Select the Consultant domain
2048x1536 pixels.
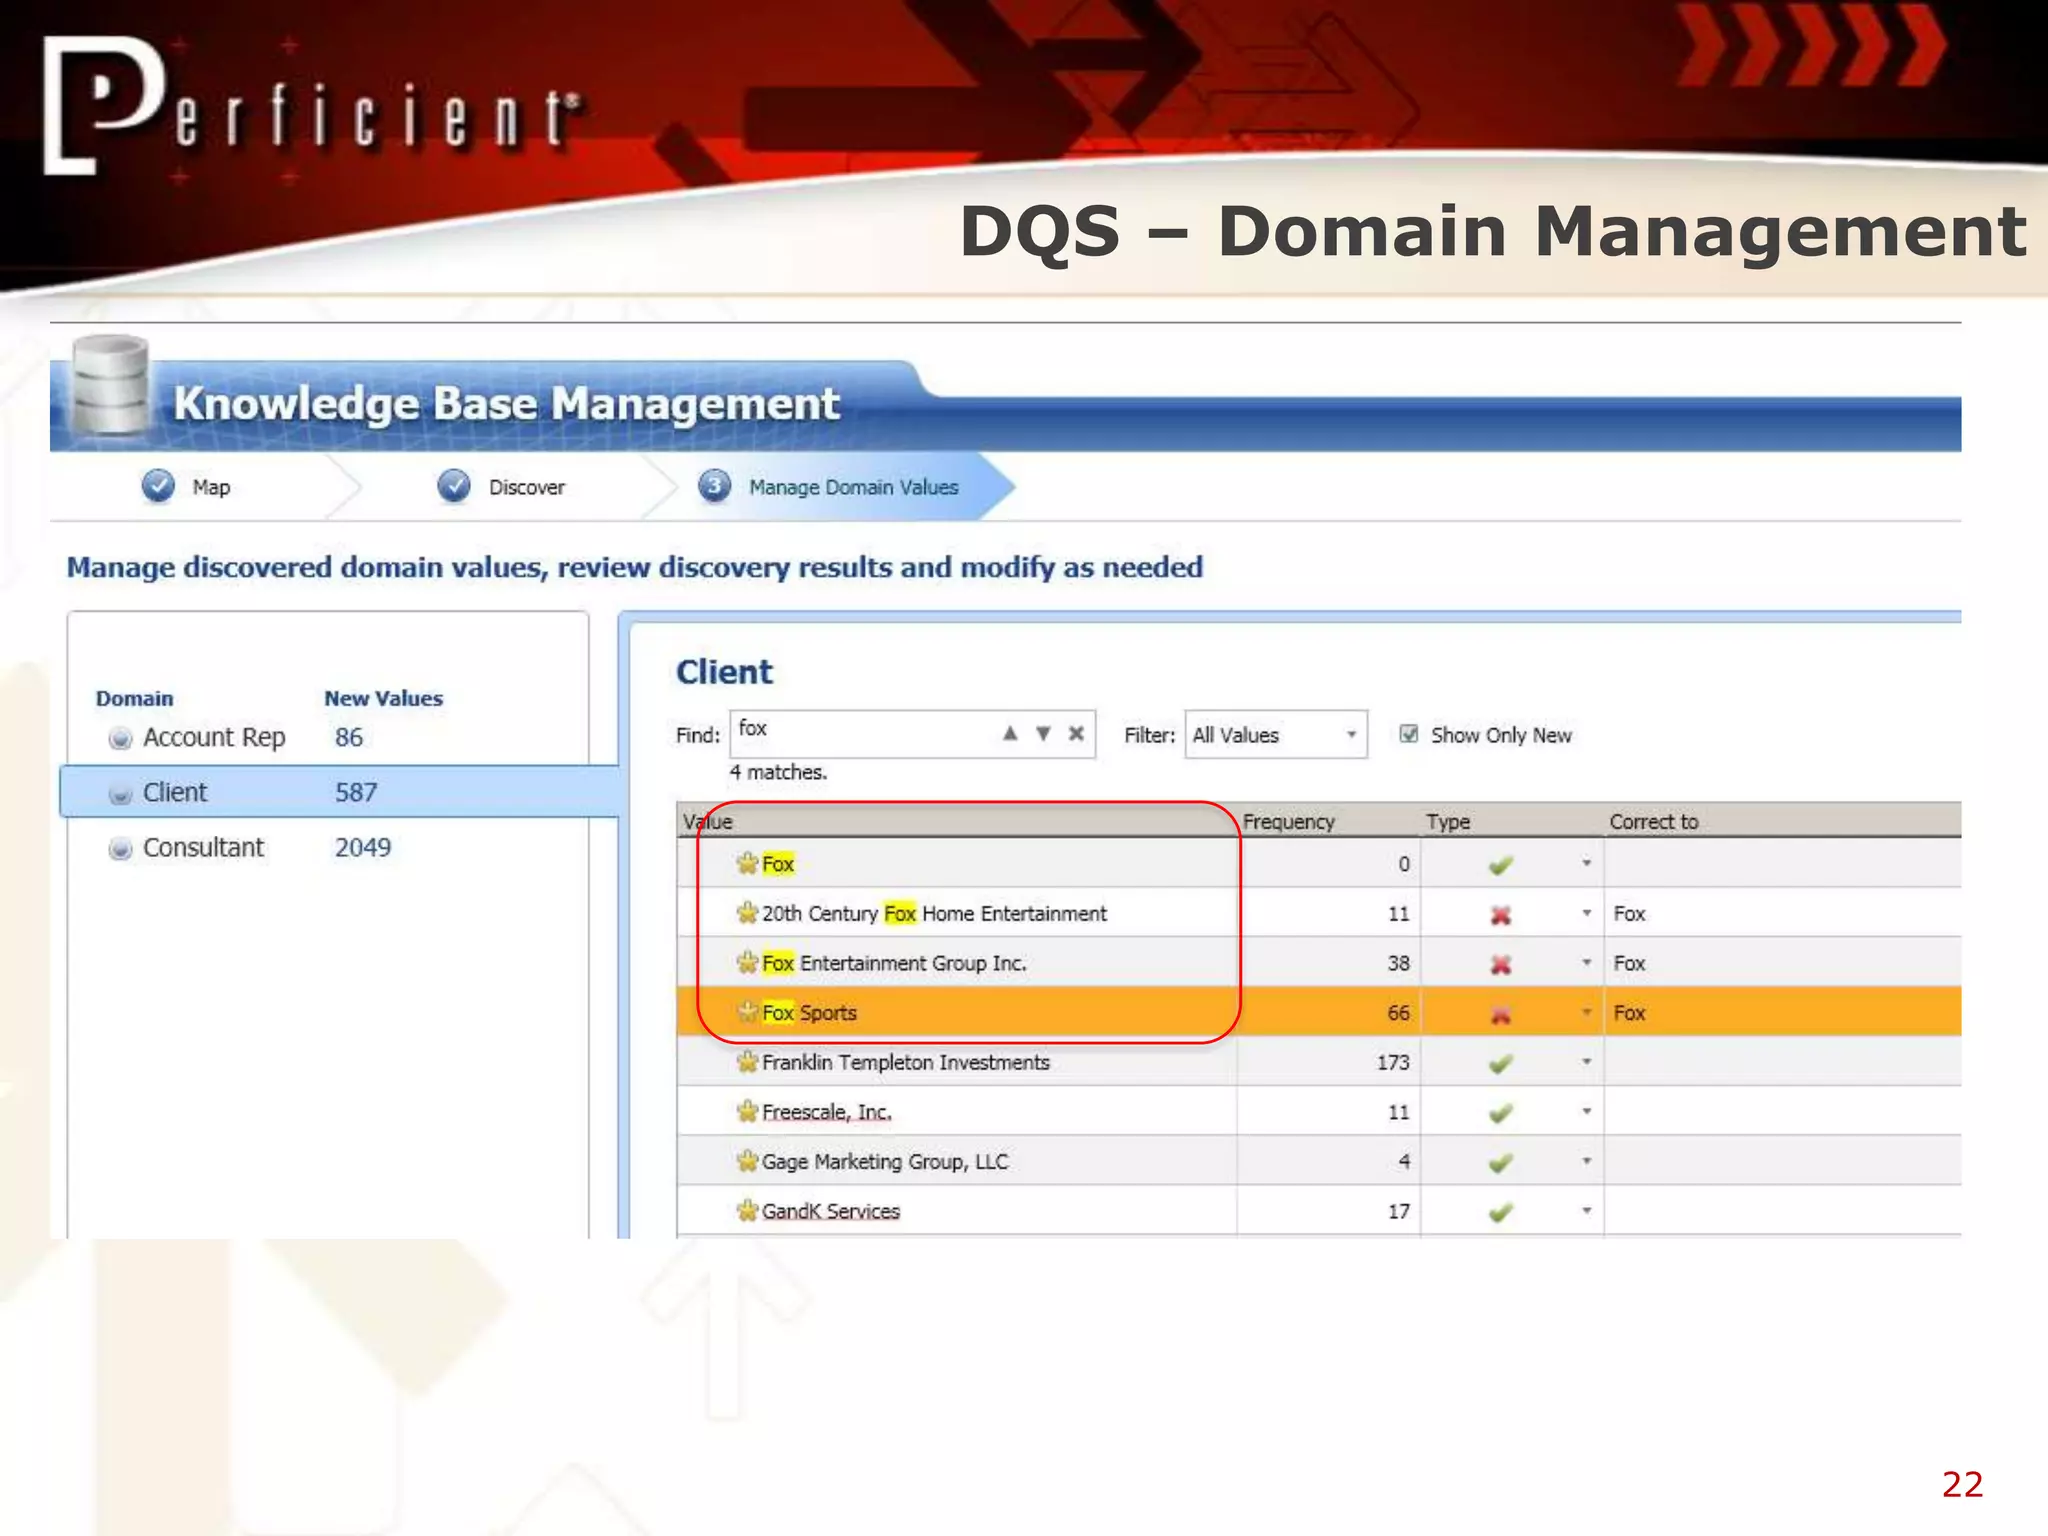203,848
